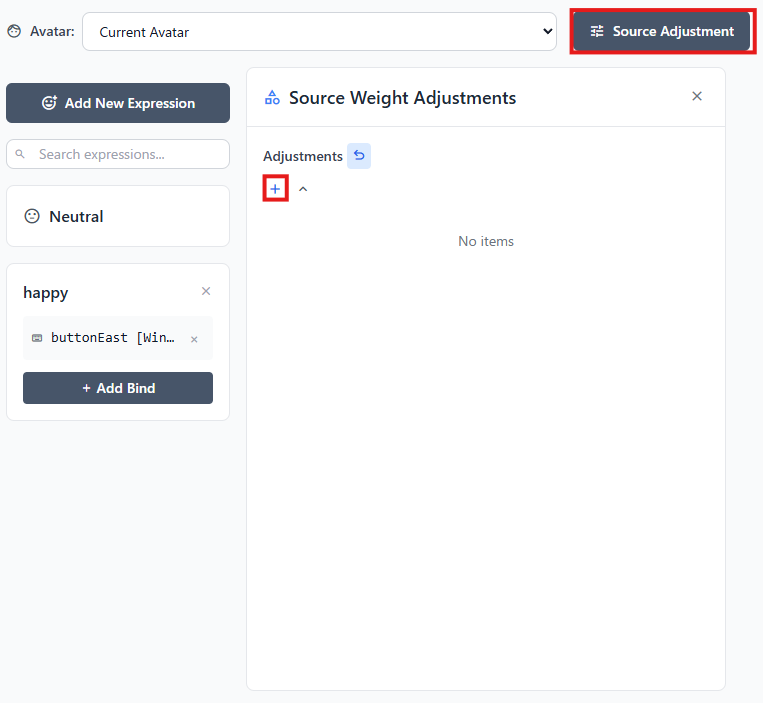The height and width of the screenshot is (703, 763).
Task: Delete the happy expression using its X
Action: (206, 291)
